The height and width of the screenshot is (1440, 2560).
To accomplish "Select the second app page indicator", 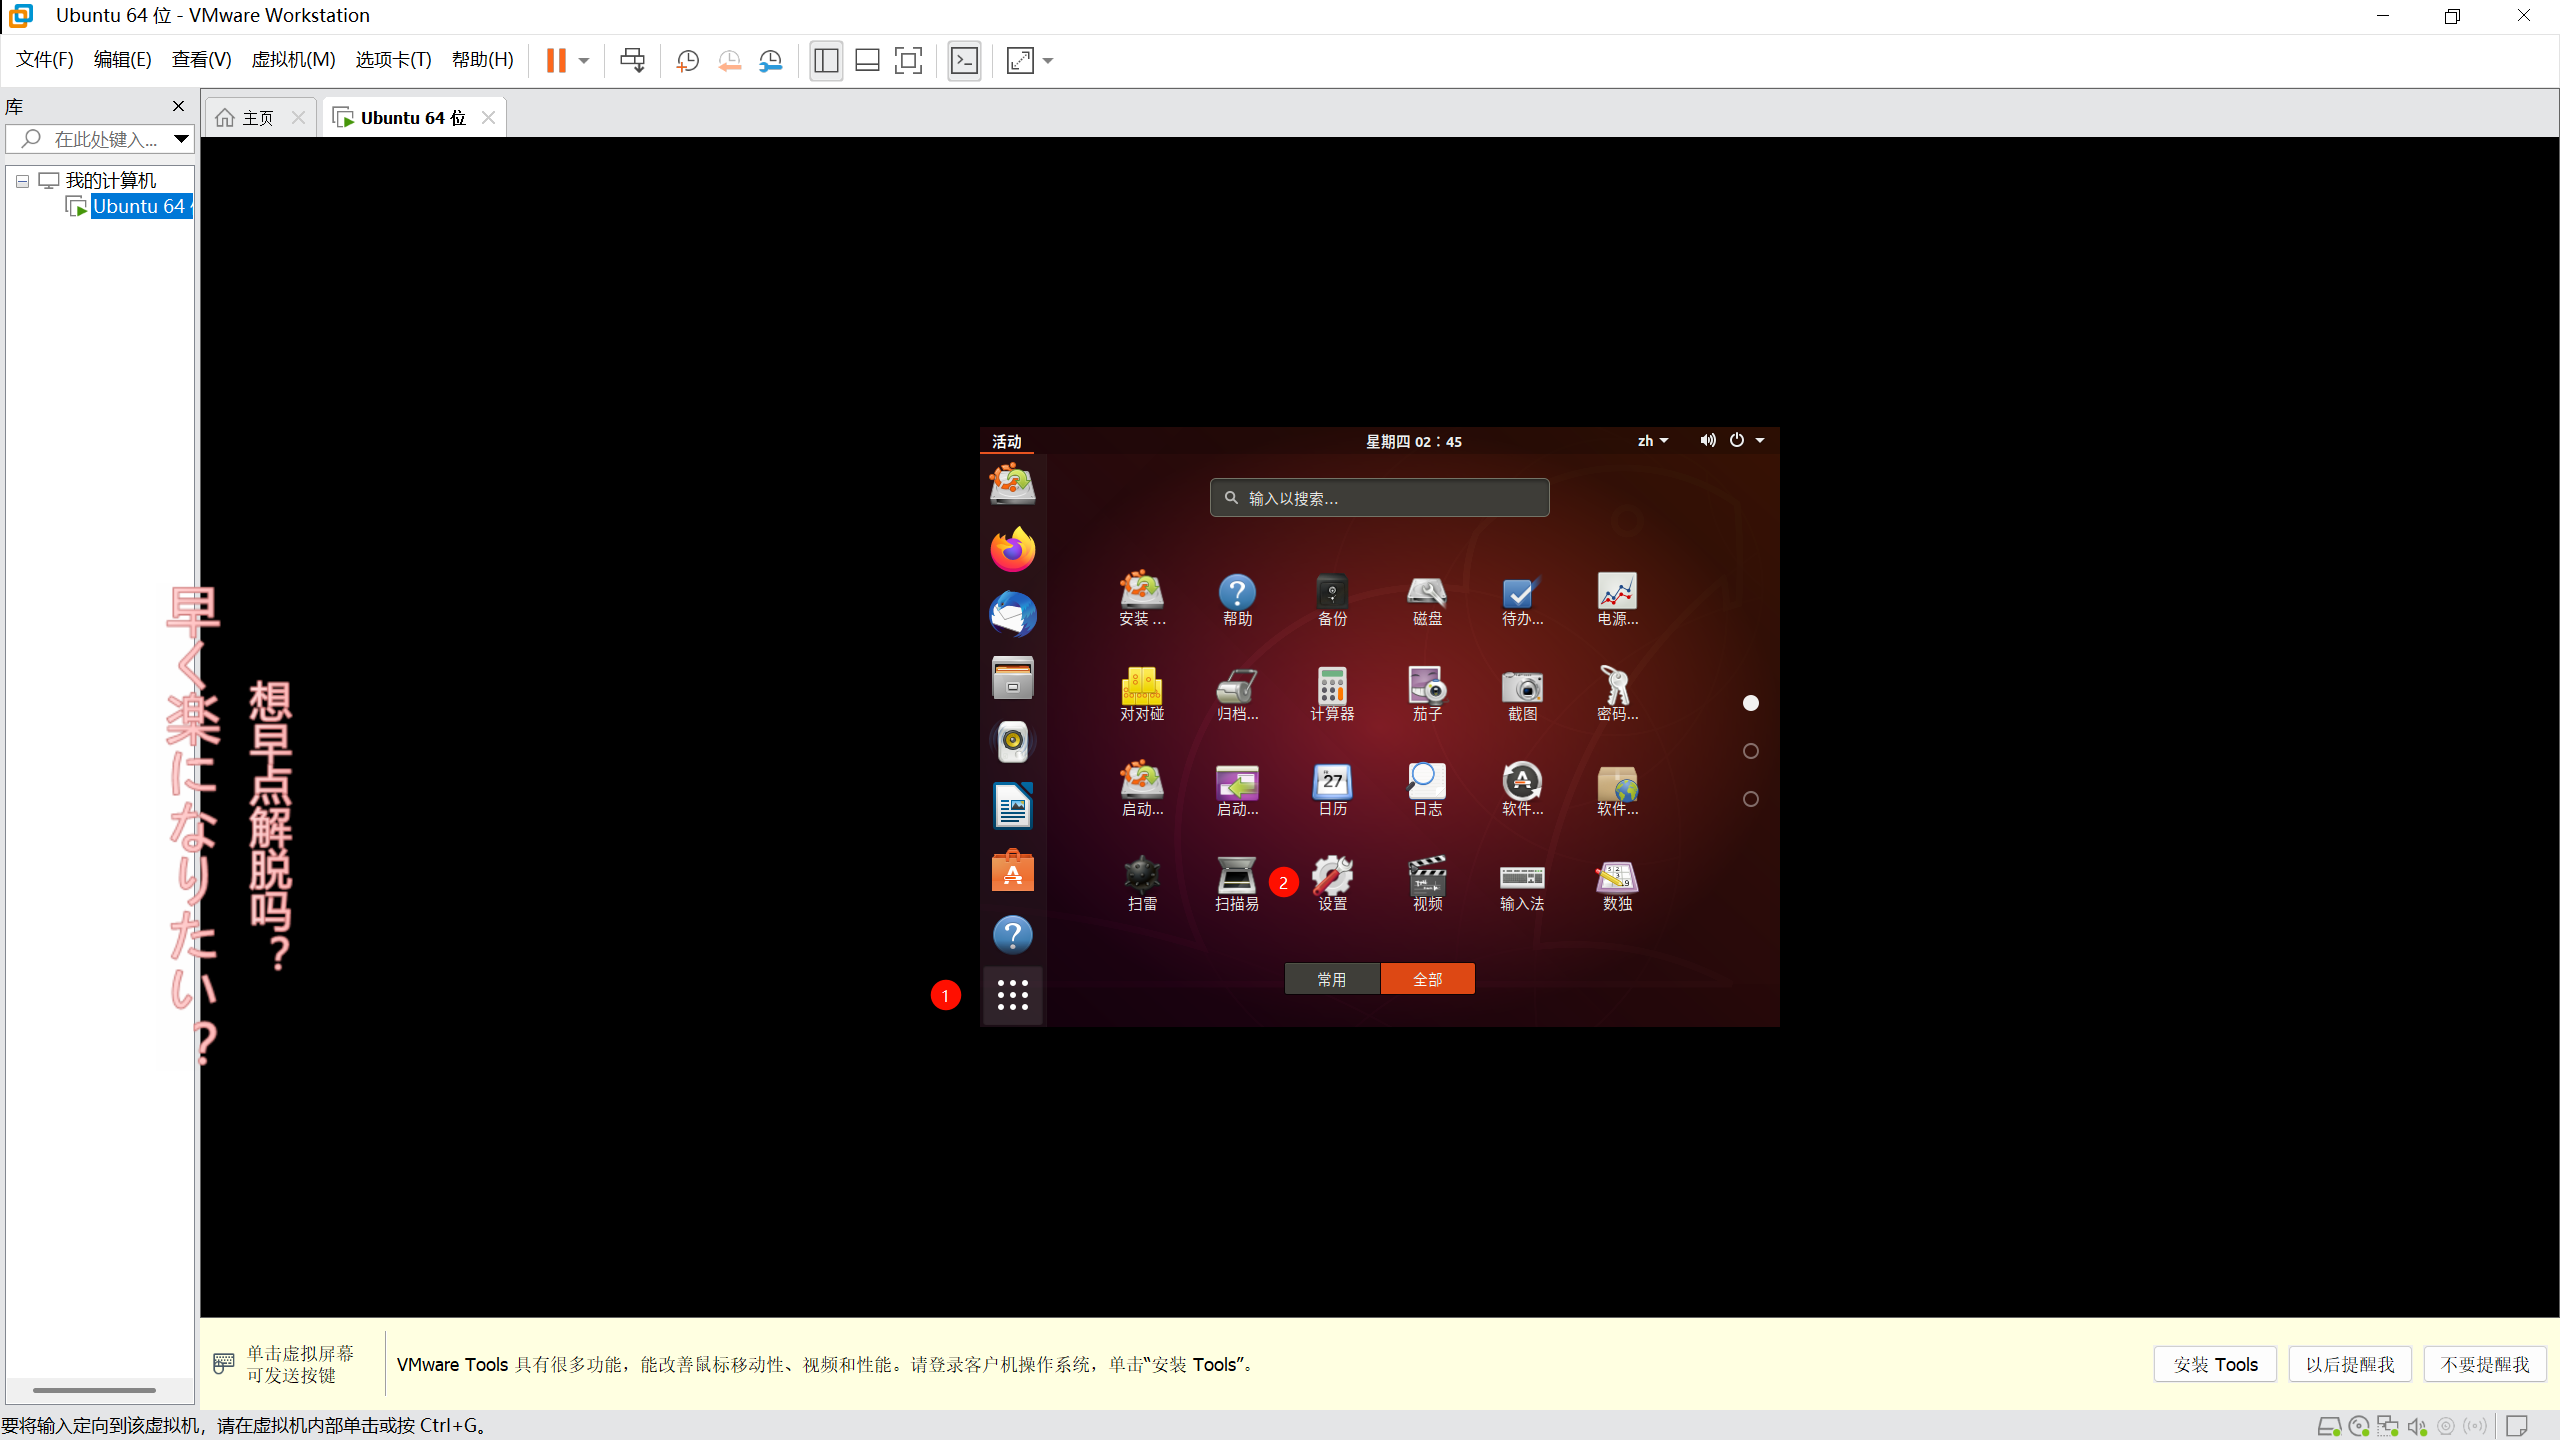I will (x=1750, y=751).
